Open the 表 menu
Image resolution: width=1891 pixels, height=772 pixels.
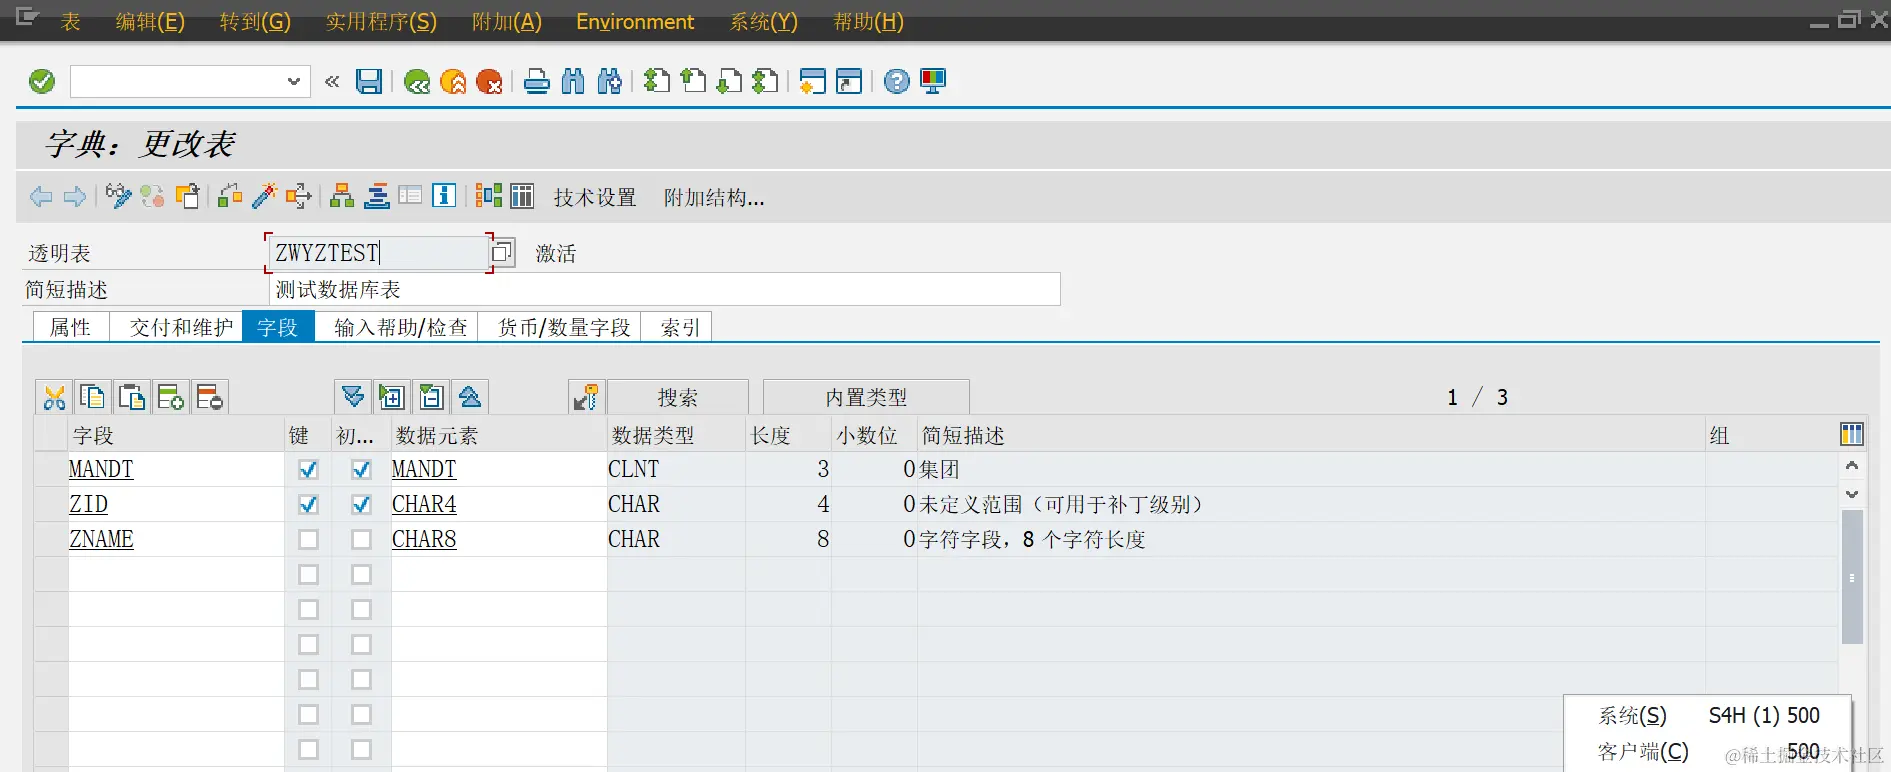[70, 21]
